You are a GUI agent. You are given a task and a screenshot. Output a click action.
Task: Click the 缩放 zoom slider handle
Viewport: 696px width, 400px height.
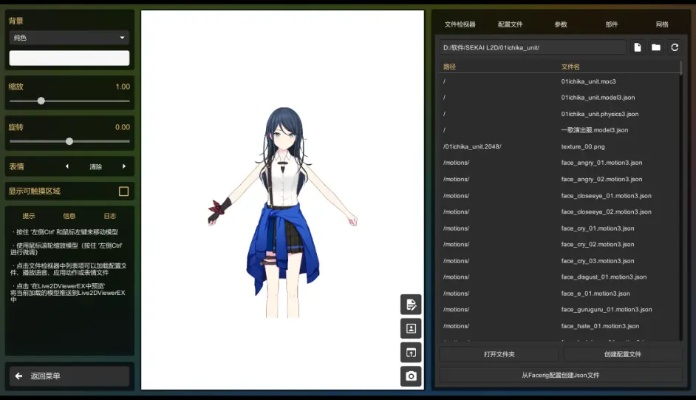click(x=41, y=101)
